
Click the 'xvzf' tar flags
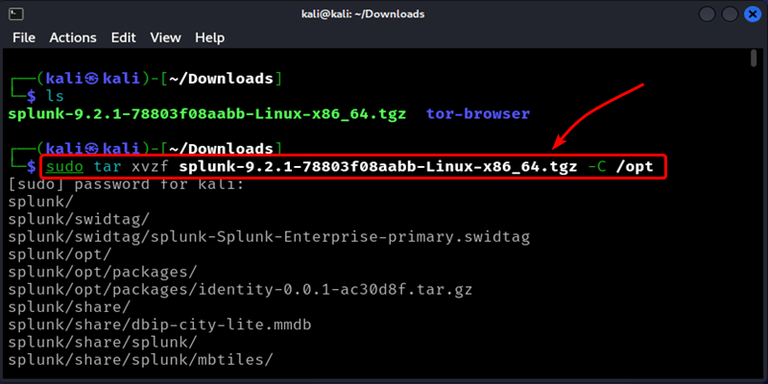(x=150, y=167)
